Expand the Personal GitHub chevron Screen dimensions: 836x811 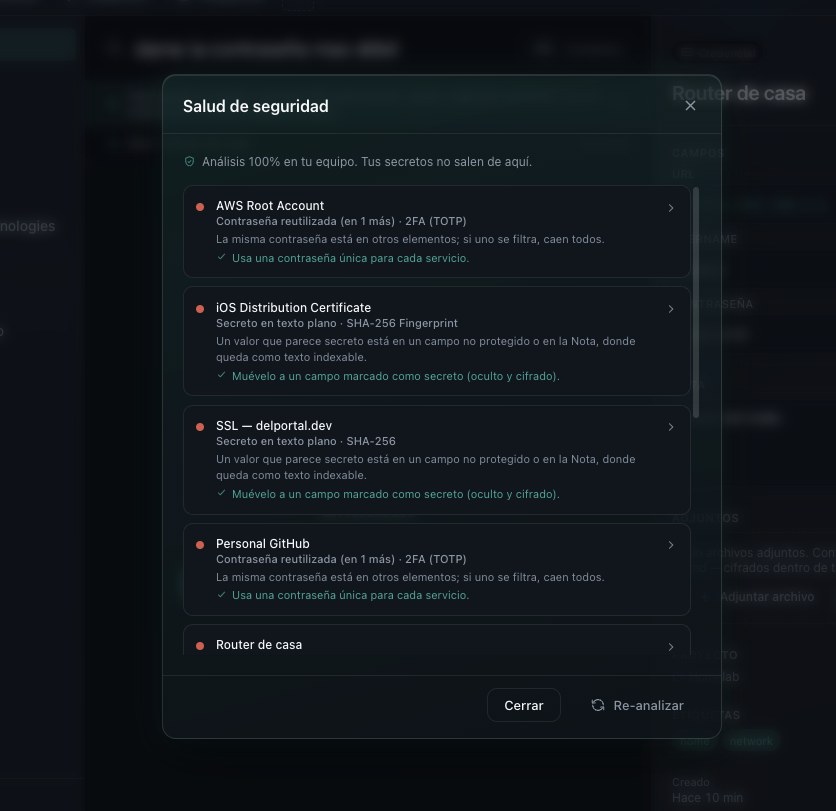pos(671,545)
